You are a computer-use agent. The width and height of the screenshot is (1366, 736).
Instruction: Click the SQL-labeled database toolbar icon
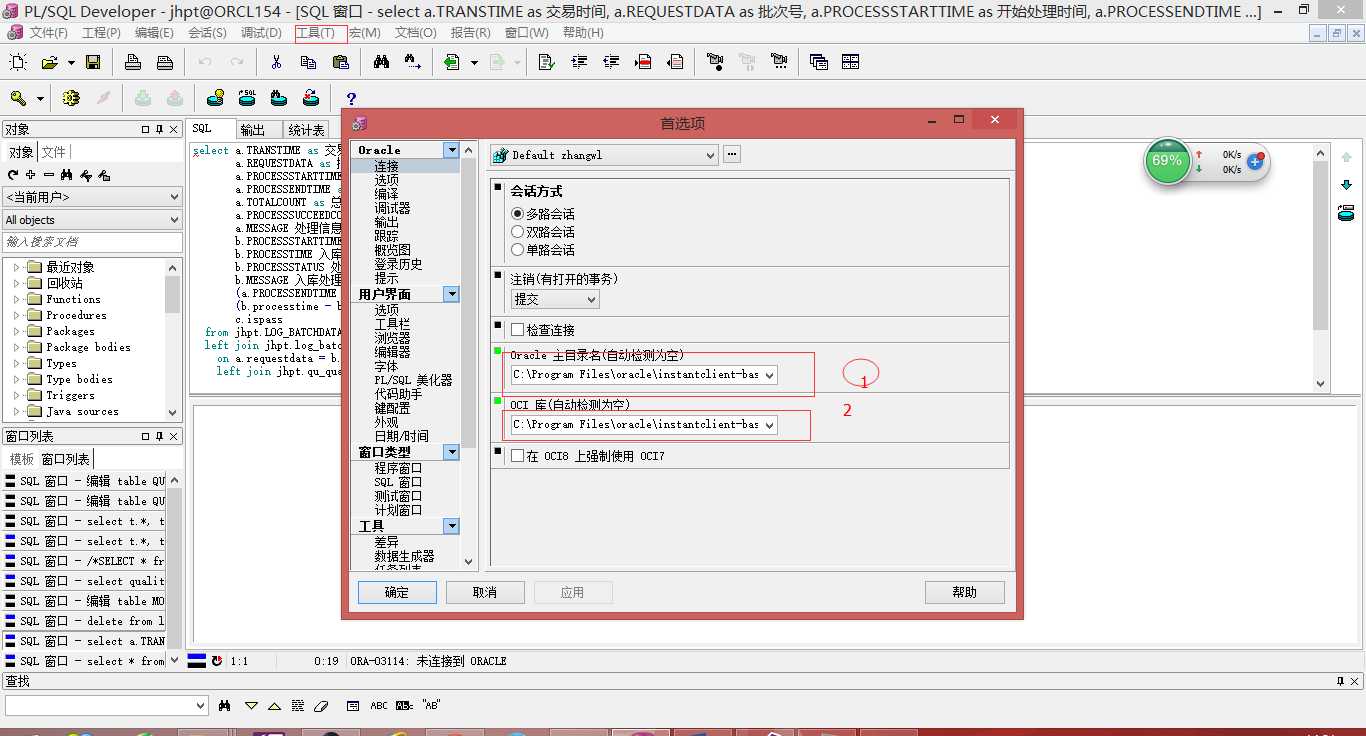point(247,98)
